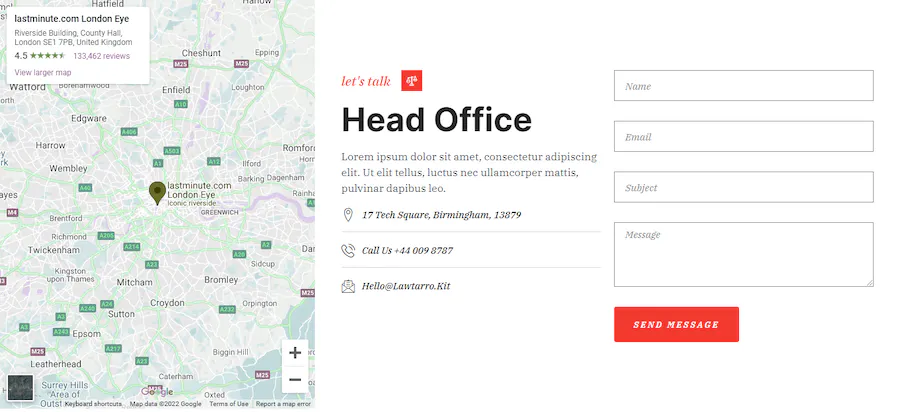This screenshot has height=412, width=900.
Task: Open map Terms of Use link
Action: point(228,404)
